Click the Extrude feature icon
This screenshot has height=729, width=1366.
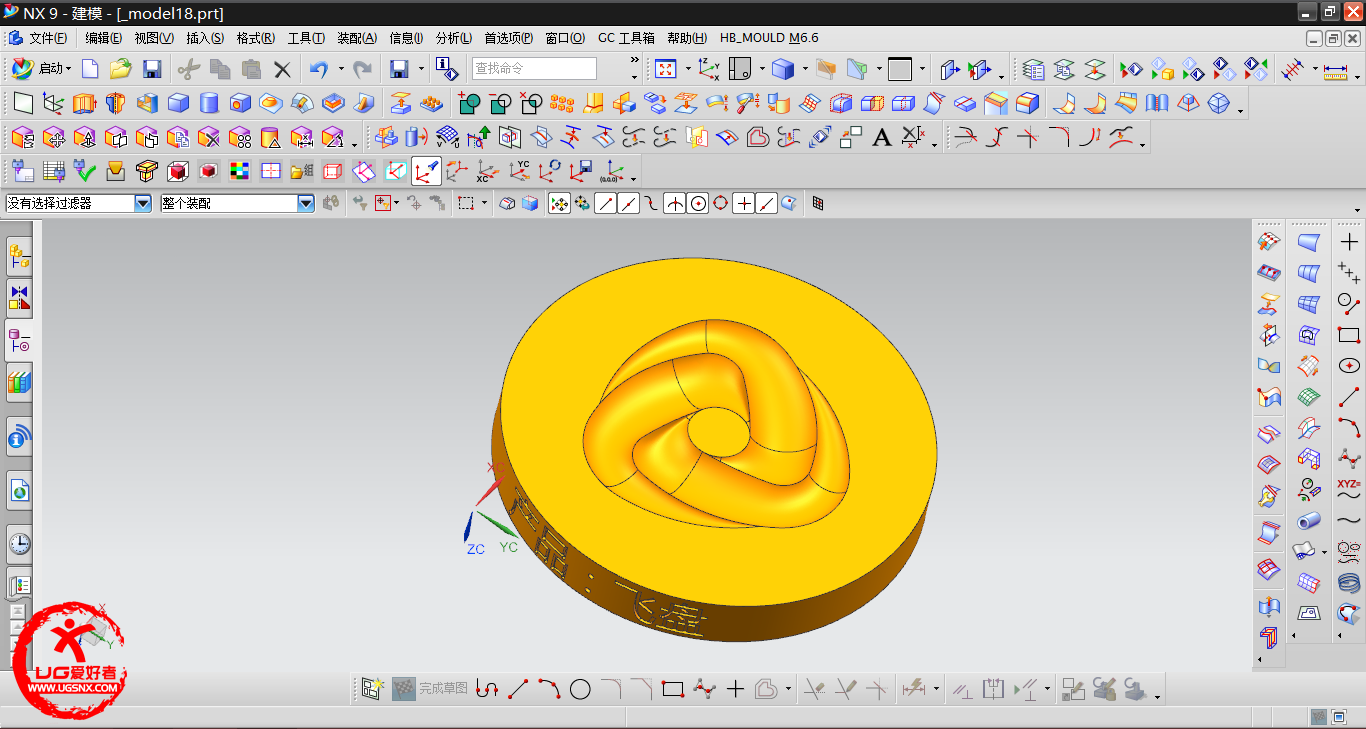[85, 103]
